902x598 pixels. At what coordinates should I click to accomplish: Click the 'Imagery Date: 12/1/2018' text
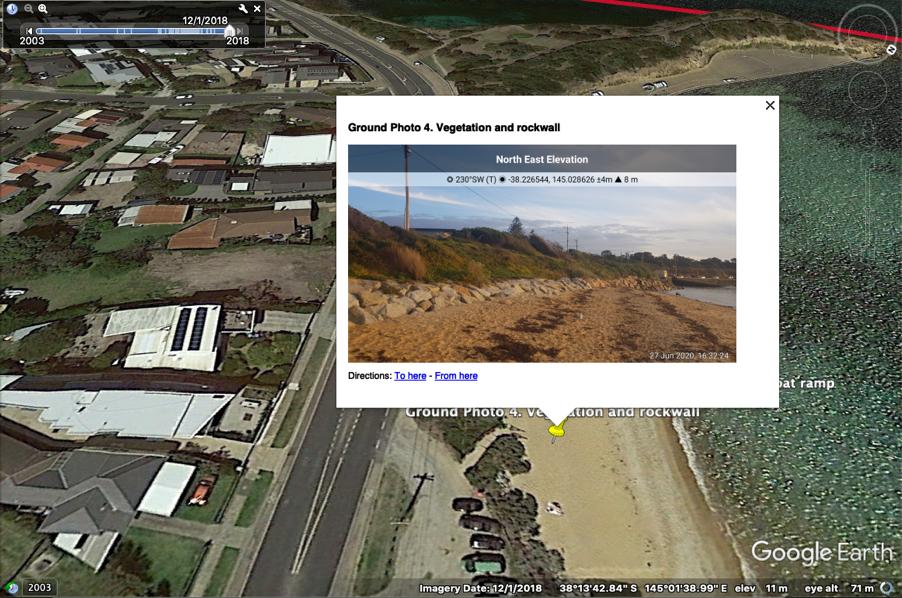coord(480,588)
